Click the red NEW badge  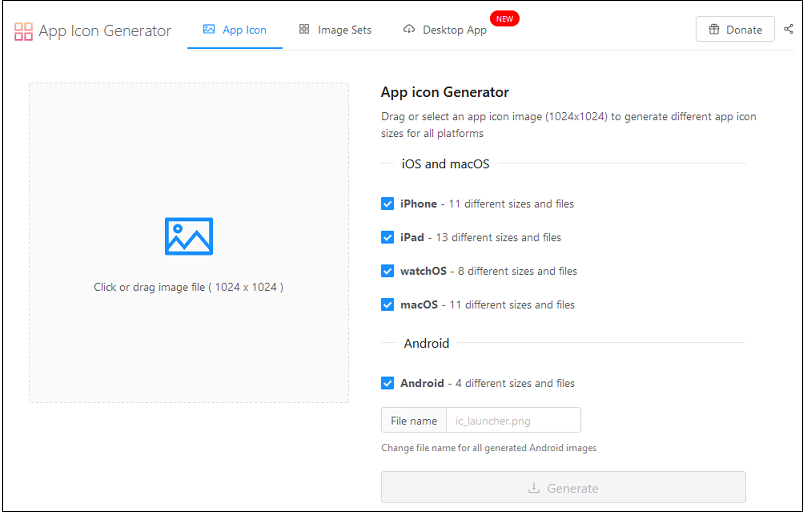tap(504, 19)
